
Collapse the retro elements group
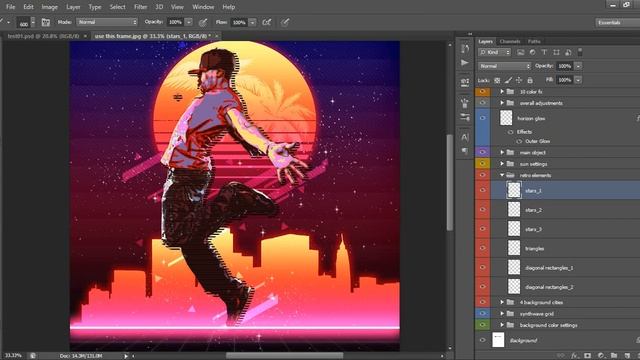click(x=502, y=175)
